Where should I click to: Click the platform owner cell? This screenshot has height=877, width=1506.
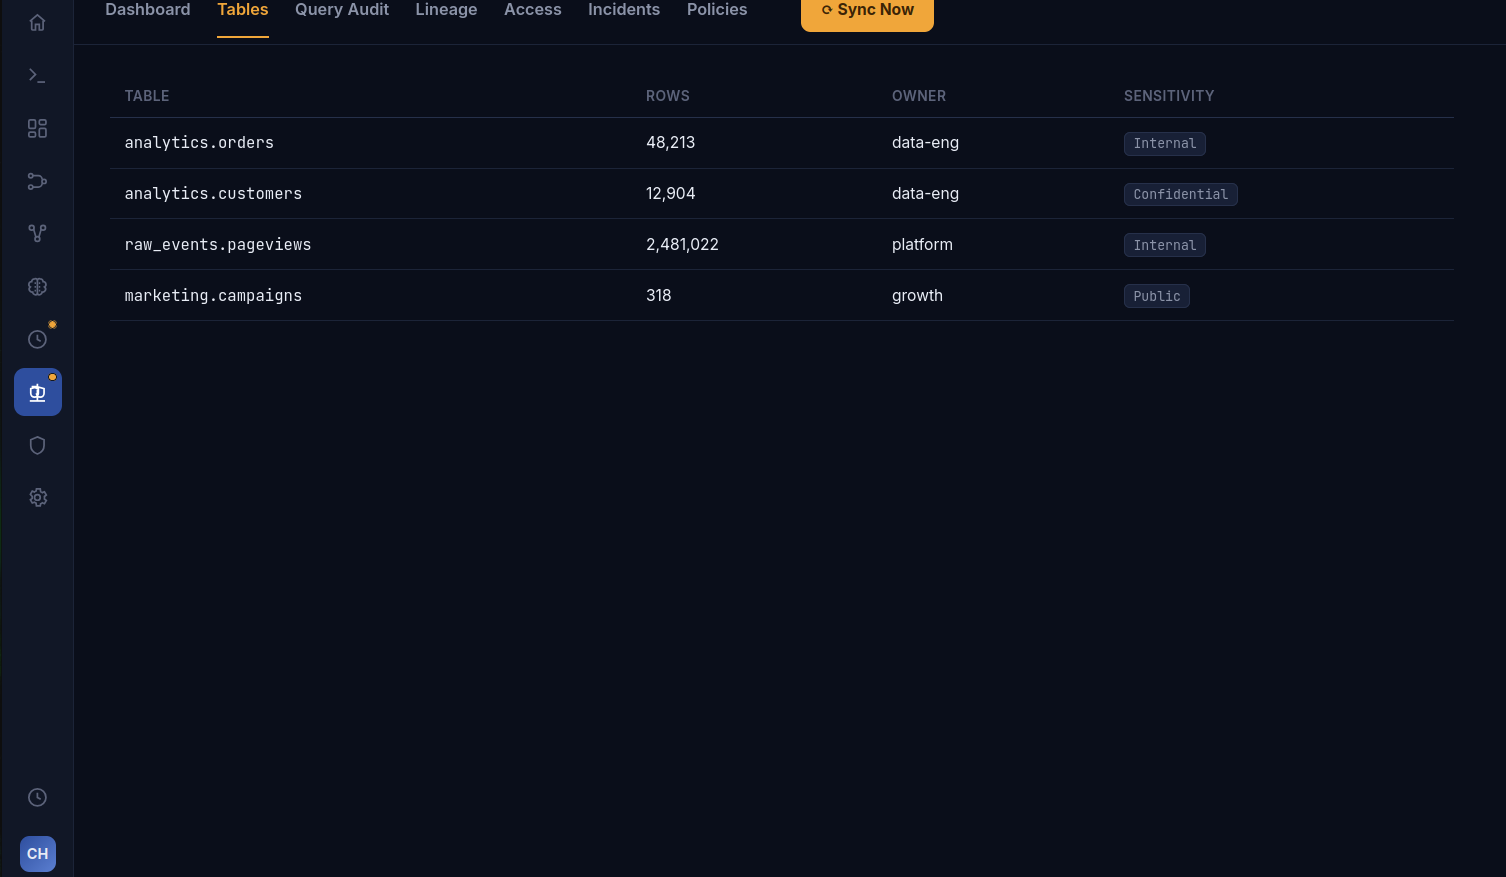922,245
